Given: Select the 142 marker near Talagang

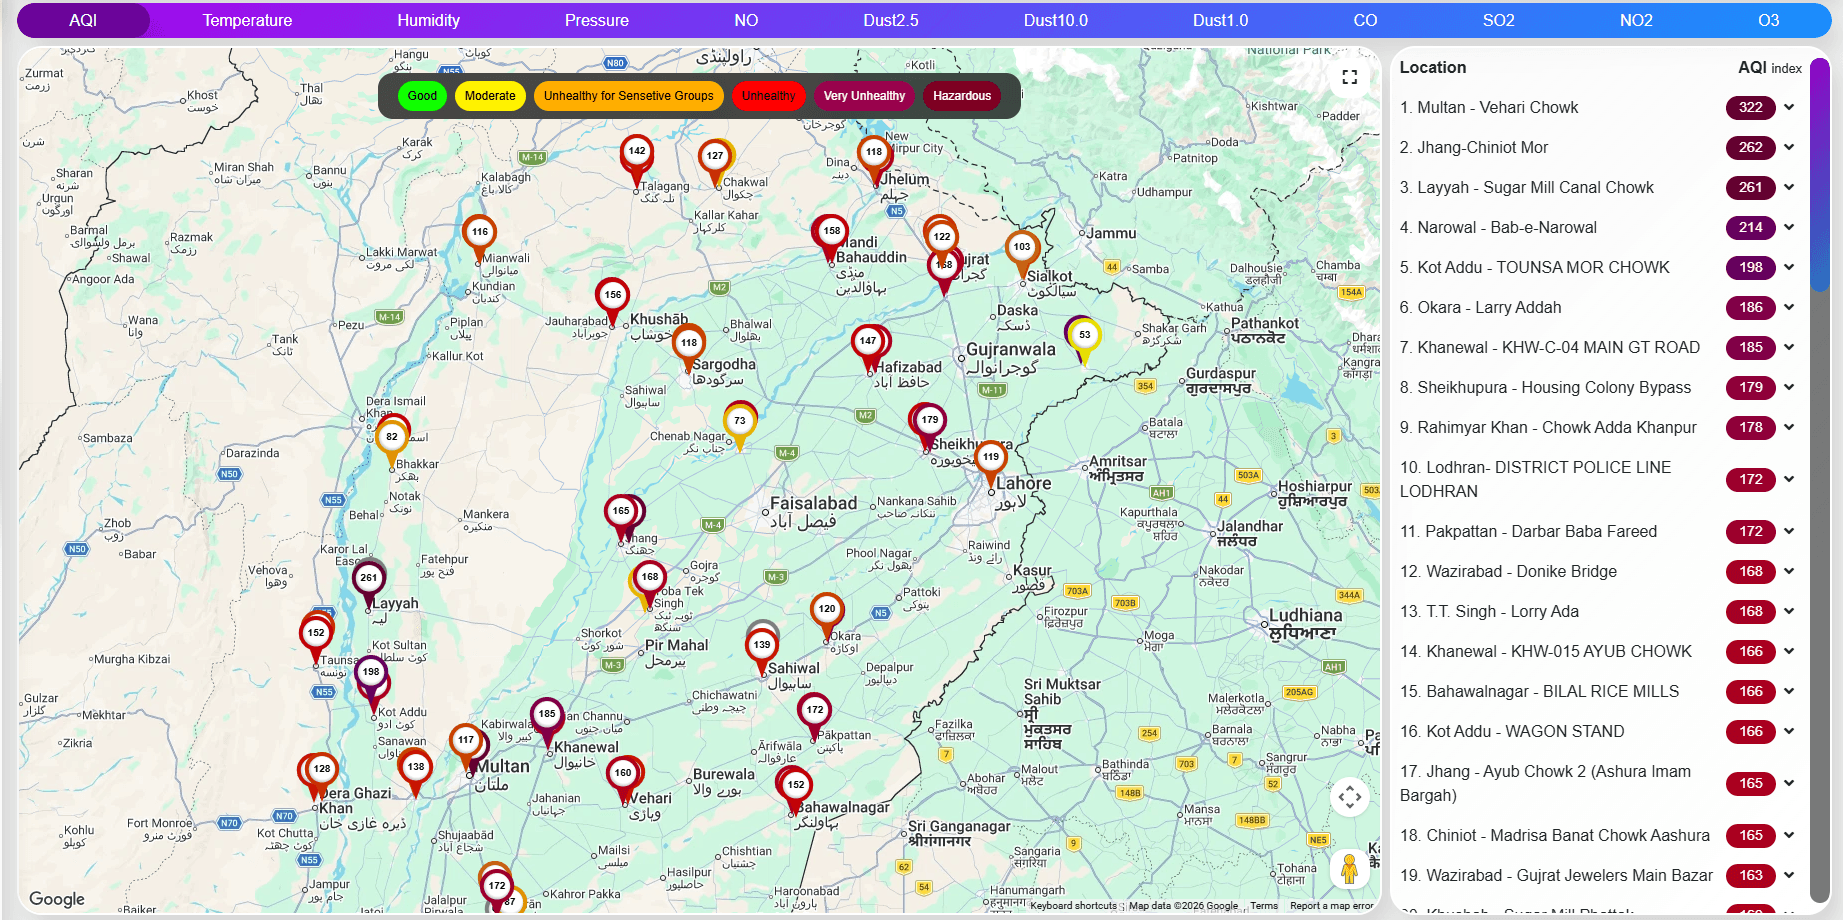Looking at the screenshot, I should point(637,160).
